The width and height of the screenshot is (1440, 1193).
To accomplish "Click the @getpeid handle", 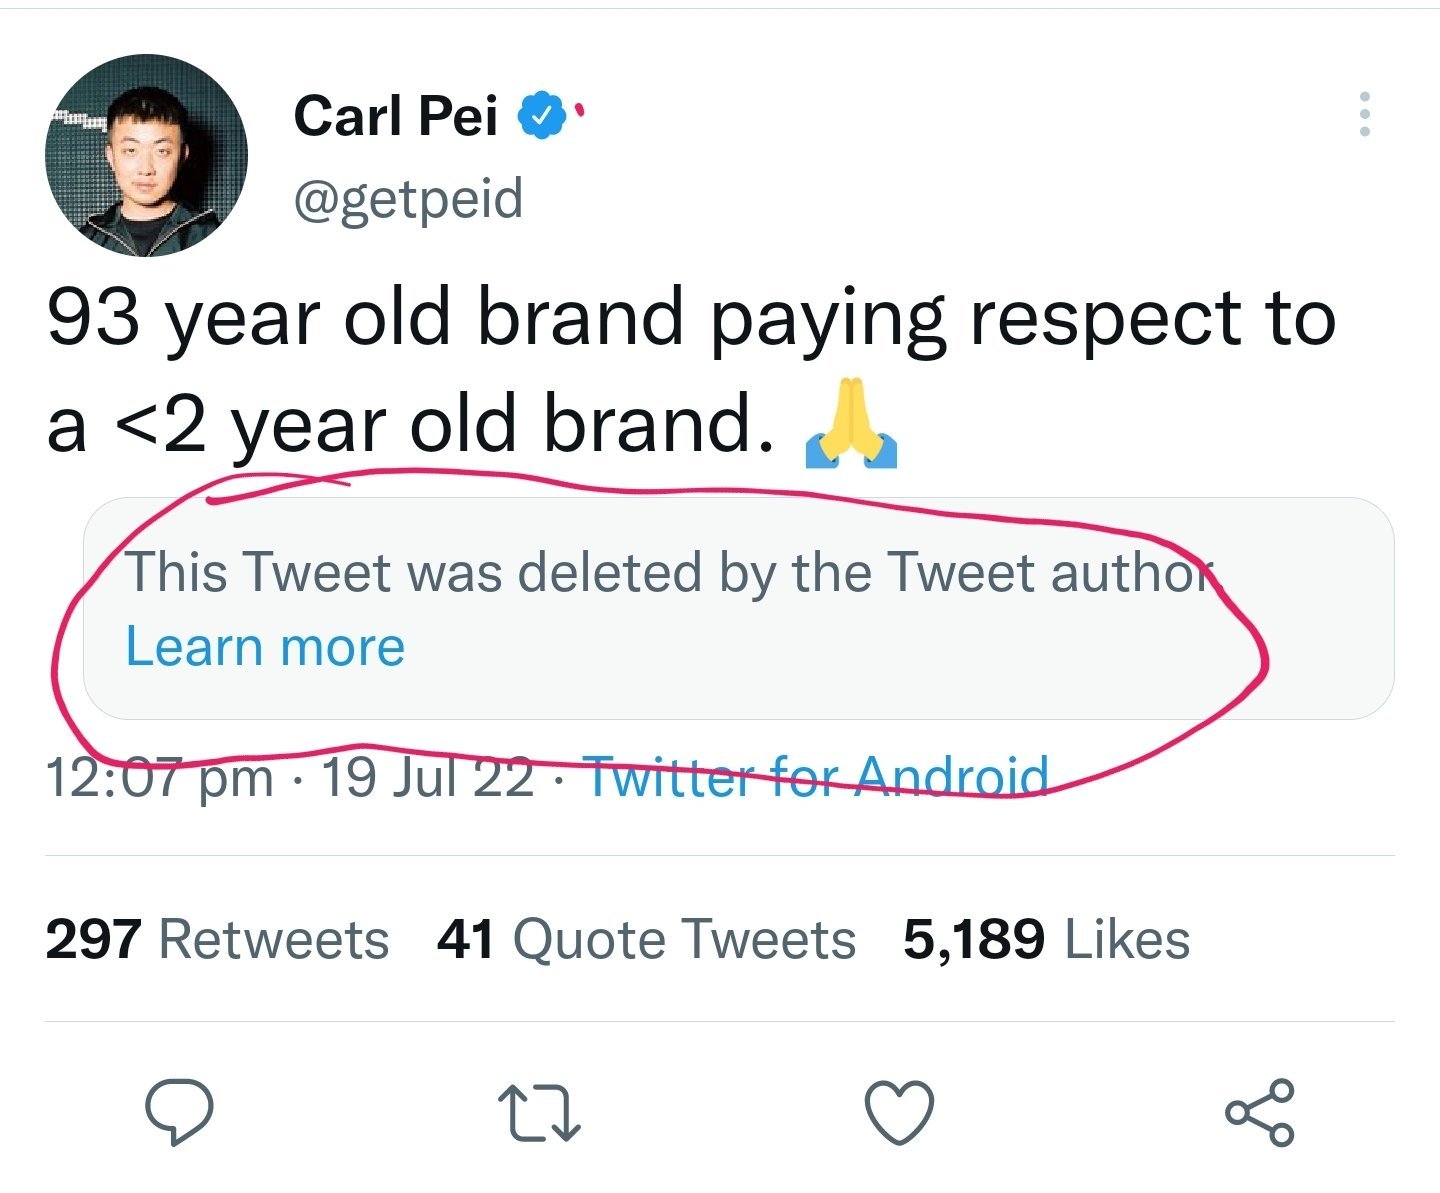I will [408, 198].
